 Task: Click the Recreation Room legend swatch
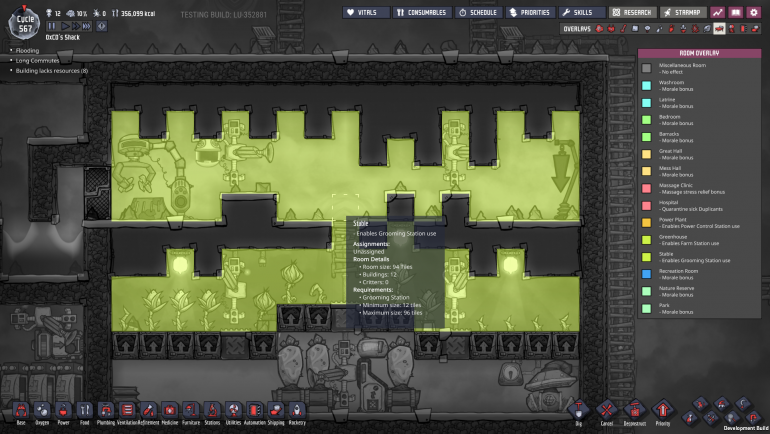[x=647, y=274]
